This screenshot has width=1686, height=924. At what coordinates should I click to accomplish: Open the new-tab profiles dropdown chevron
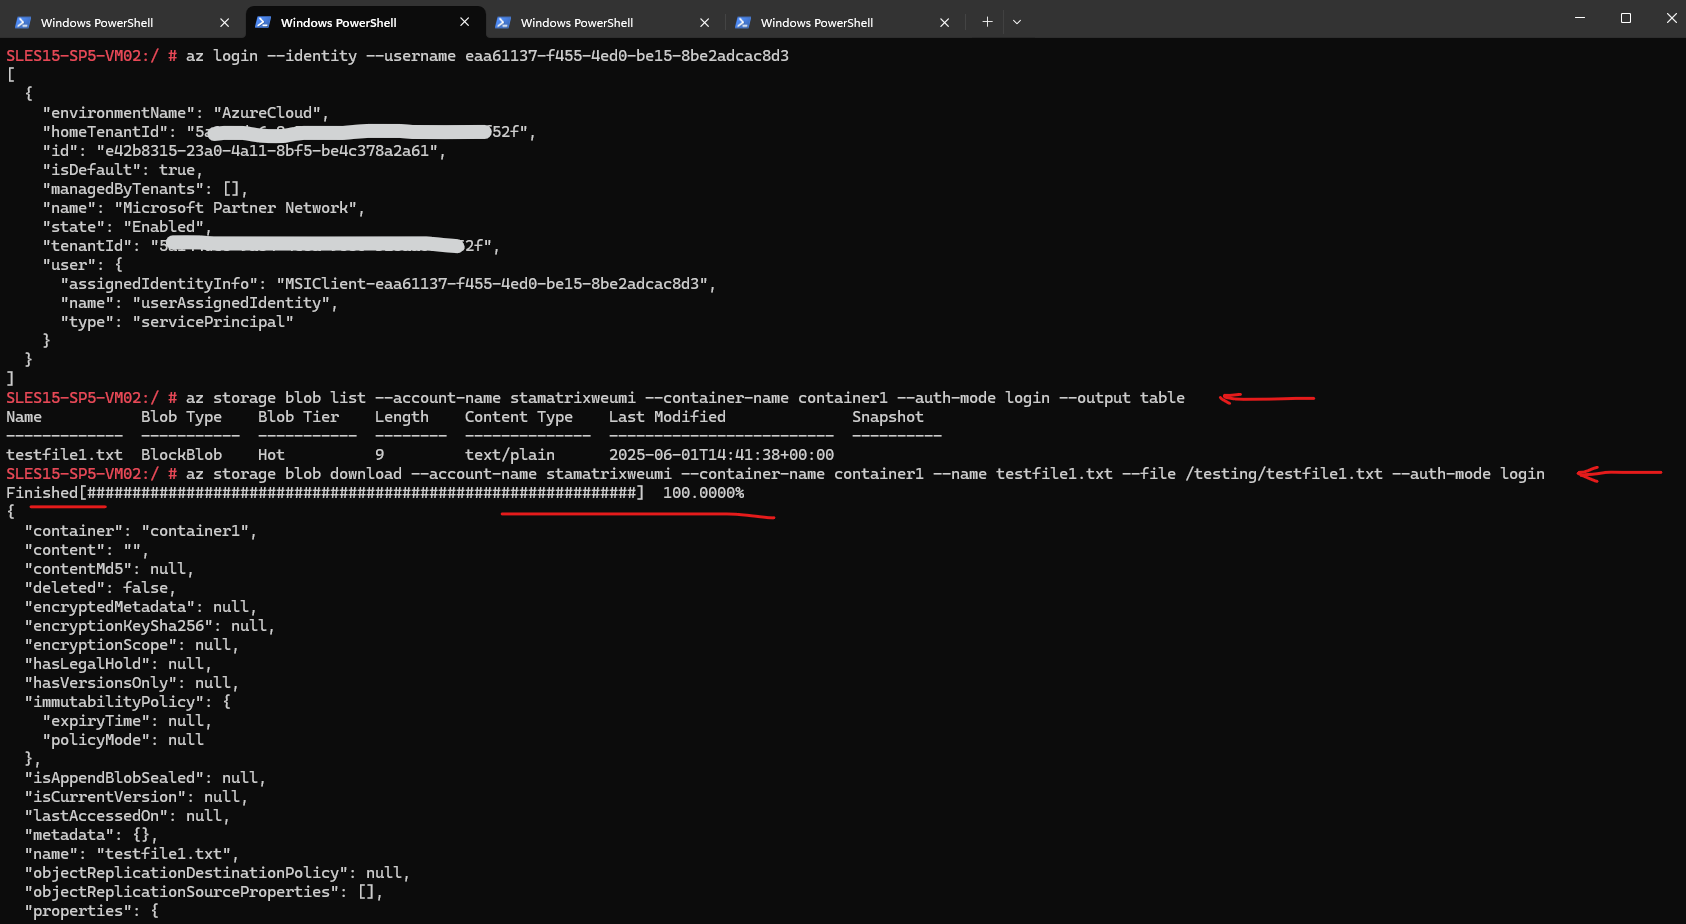pyautogui.click(x=1017, y=21)
